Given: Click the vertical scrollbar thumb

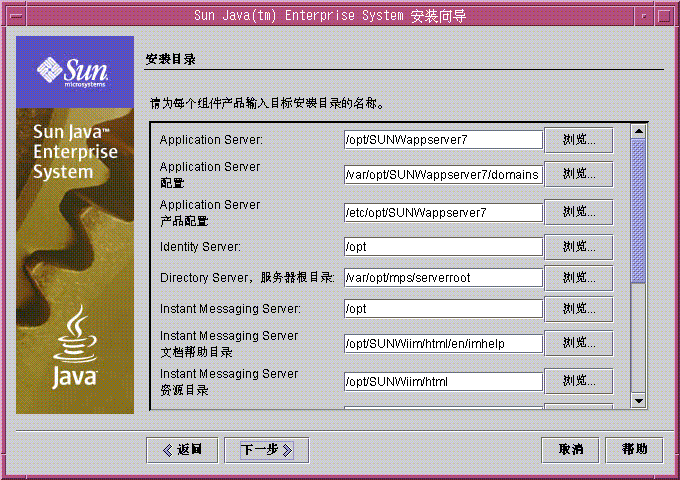Looking at the screenshot, I should coord(638,211).
